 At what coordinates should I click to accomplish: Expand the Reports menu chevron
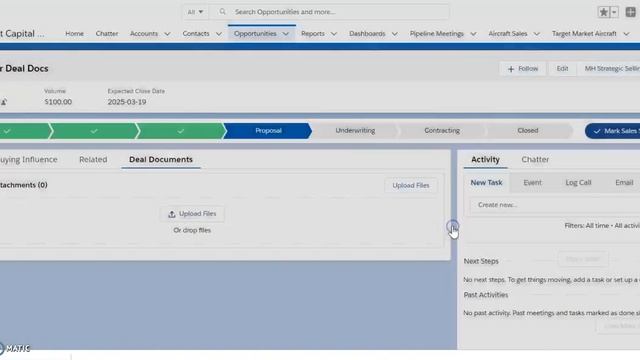point(334,34)
